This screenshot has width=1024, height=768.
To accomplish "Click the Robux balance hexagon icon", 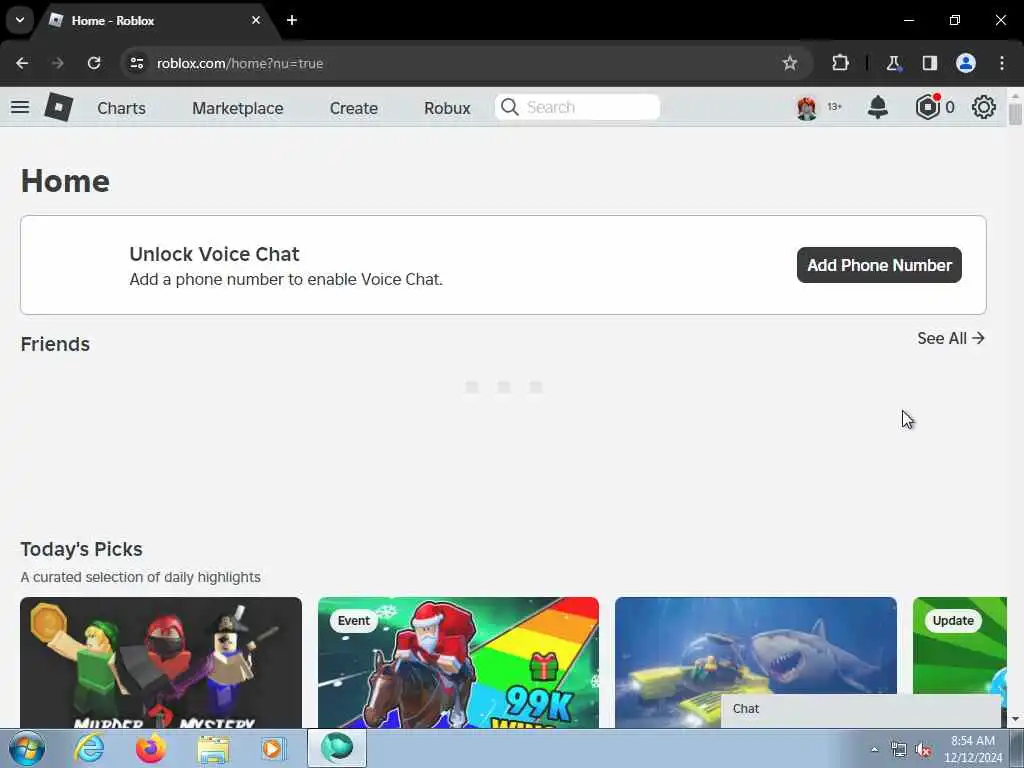I will click(927, 107).
